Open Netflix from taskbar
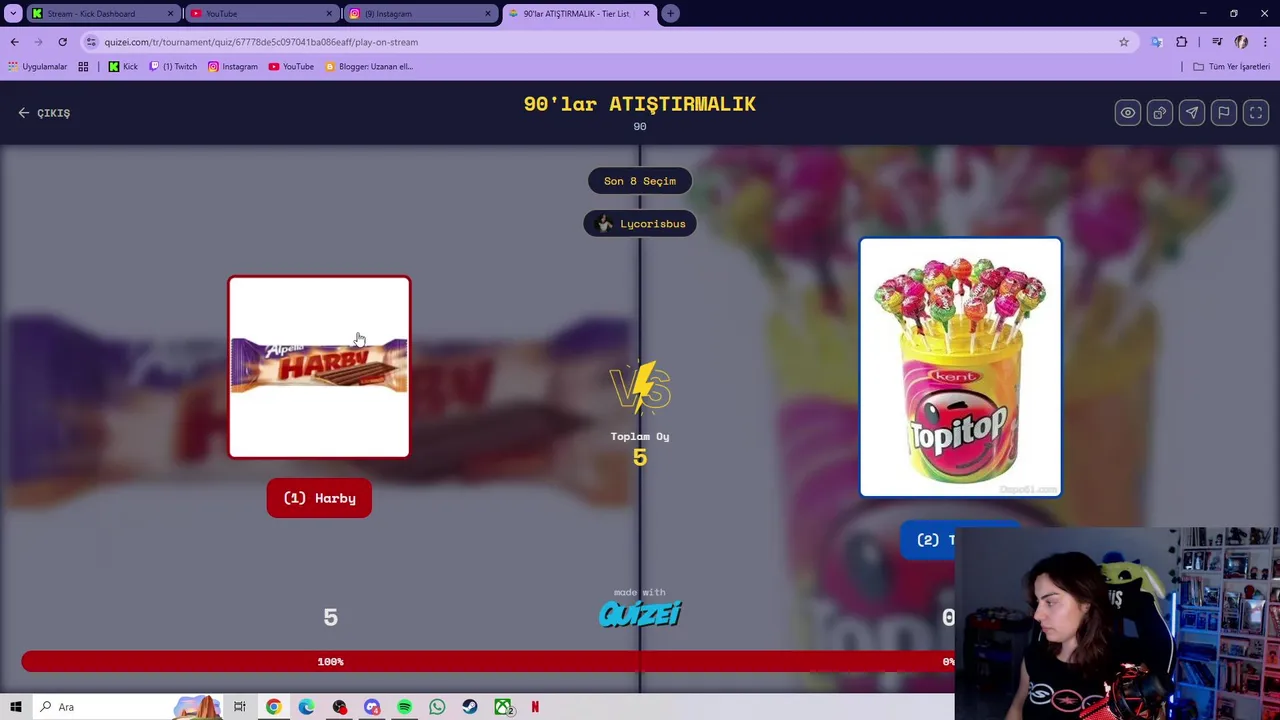 pyautogui.click(x=535, y=707)
